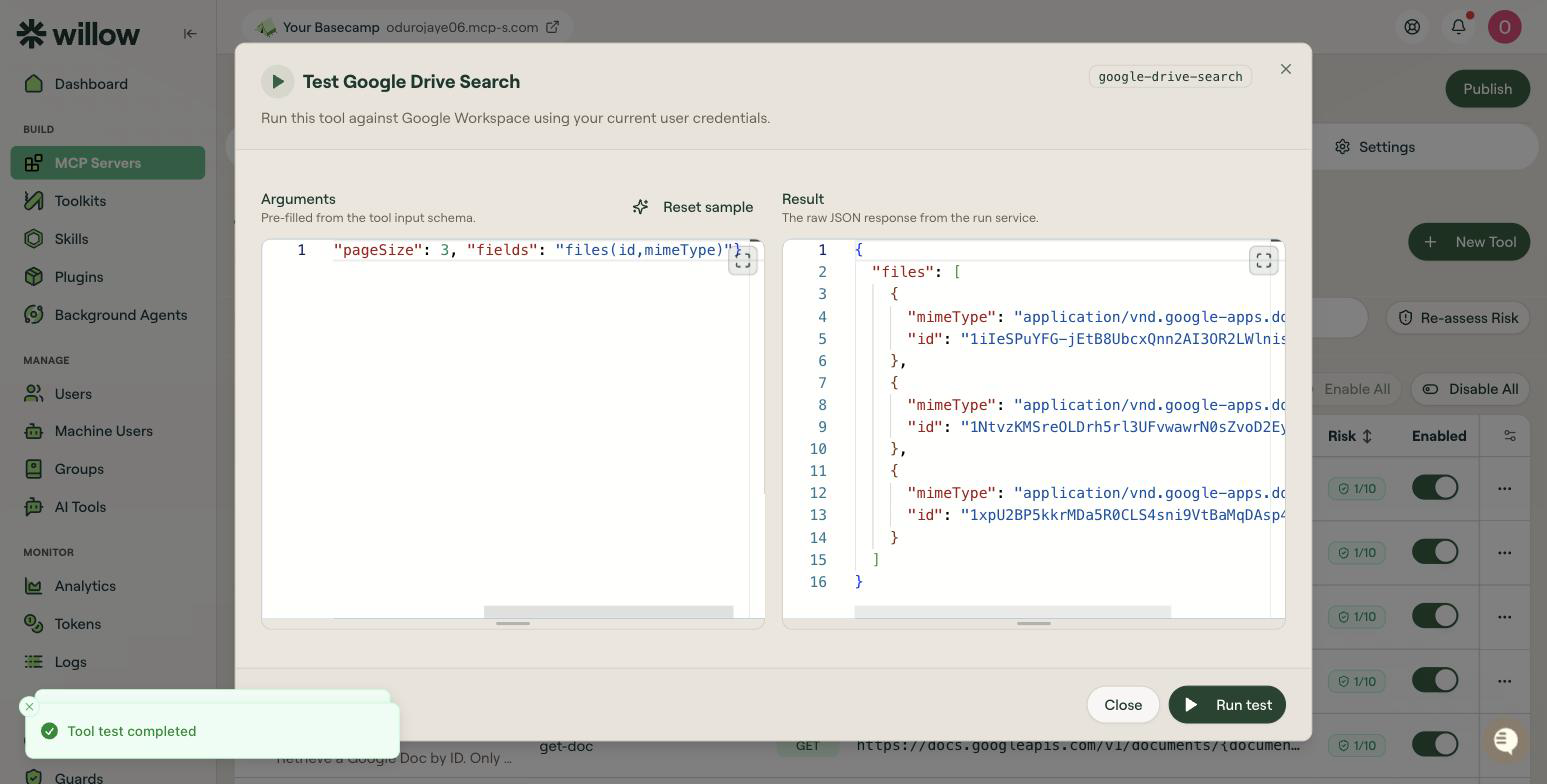This screenshot has width=1547, height=784.
Task: Expand the Arguments editor to fullscreen
Action: point(743,261)
